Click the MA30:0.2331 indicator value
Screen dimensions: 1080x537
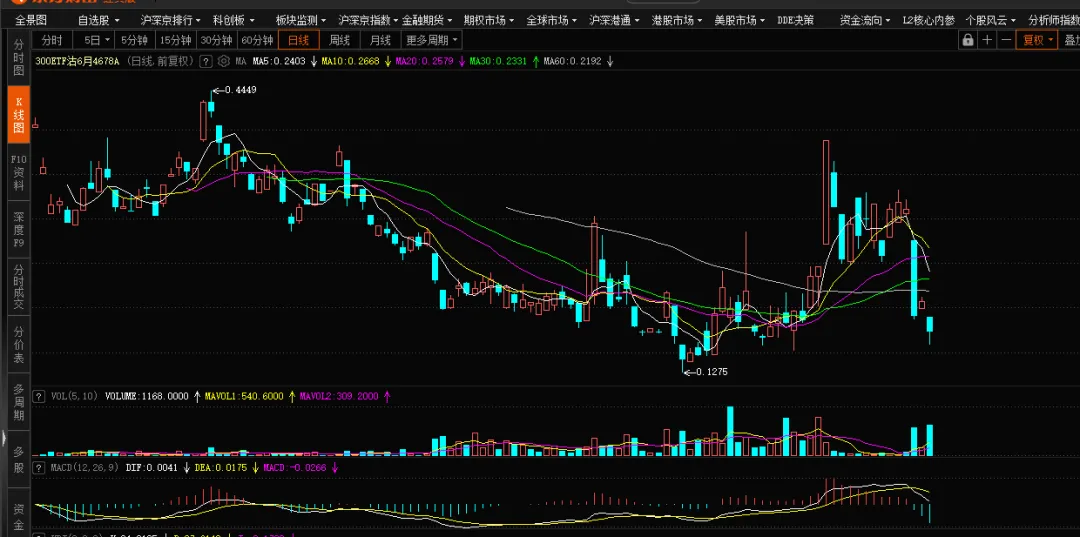tap(498, 61)
